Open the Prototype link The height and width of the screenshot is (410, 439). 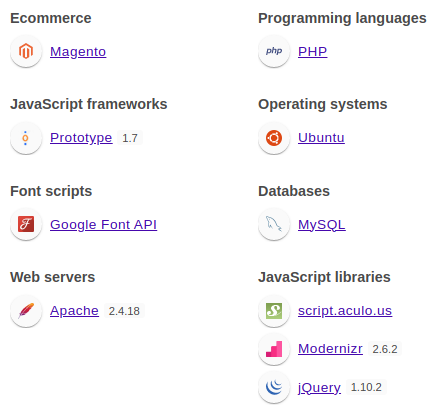pos(81,138)
